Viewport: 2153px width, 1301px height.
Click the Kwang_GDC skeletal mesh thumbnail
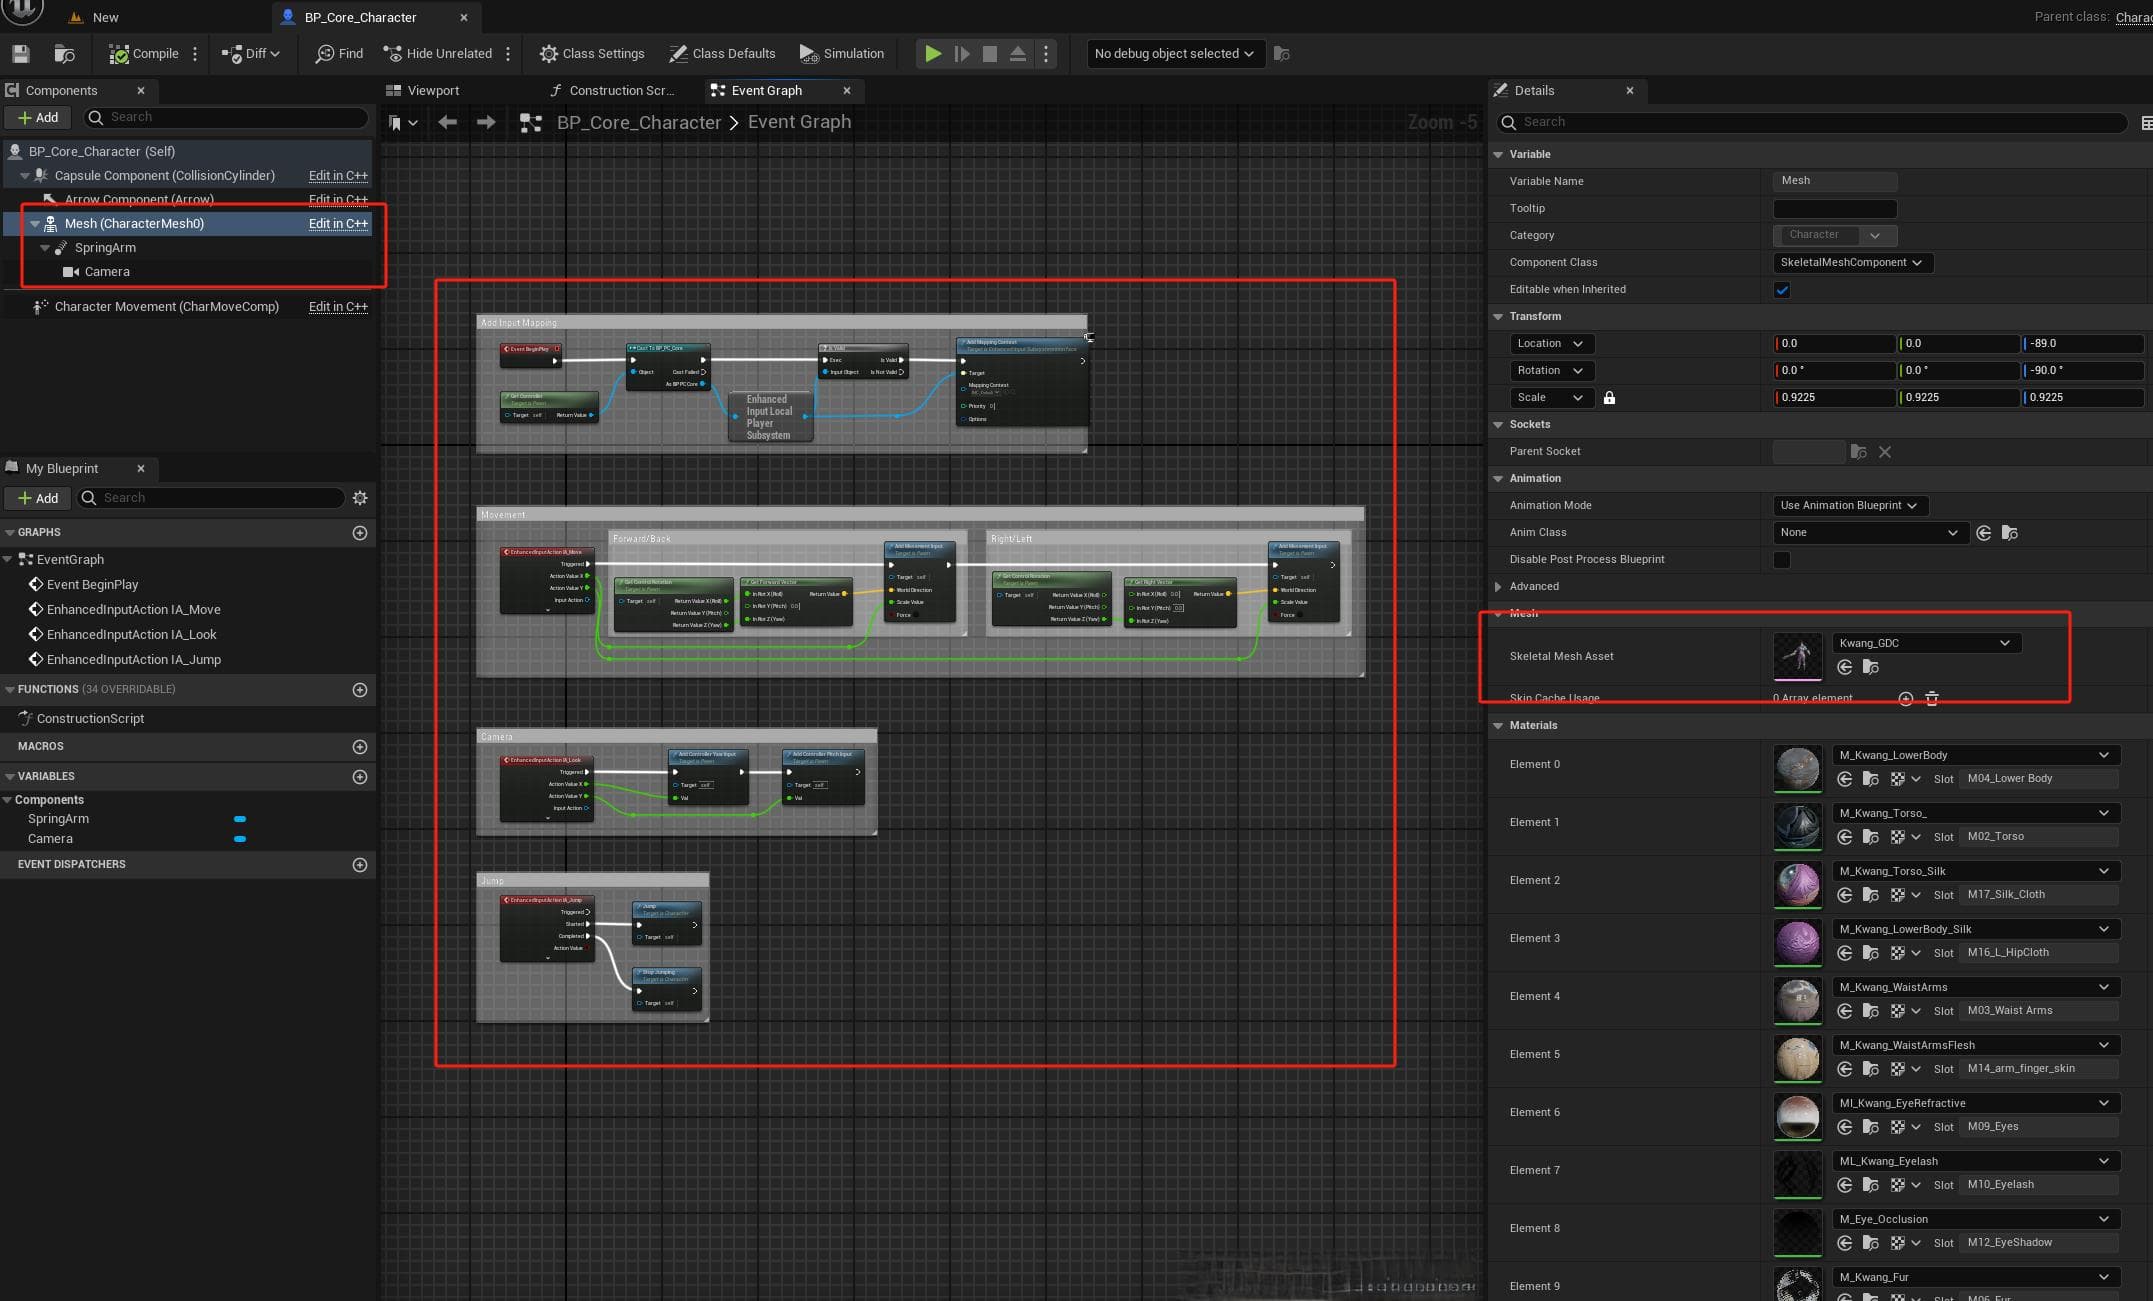click(1798, 656)
